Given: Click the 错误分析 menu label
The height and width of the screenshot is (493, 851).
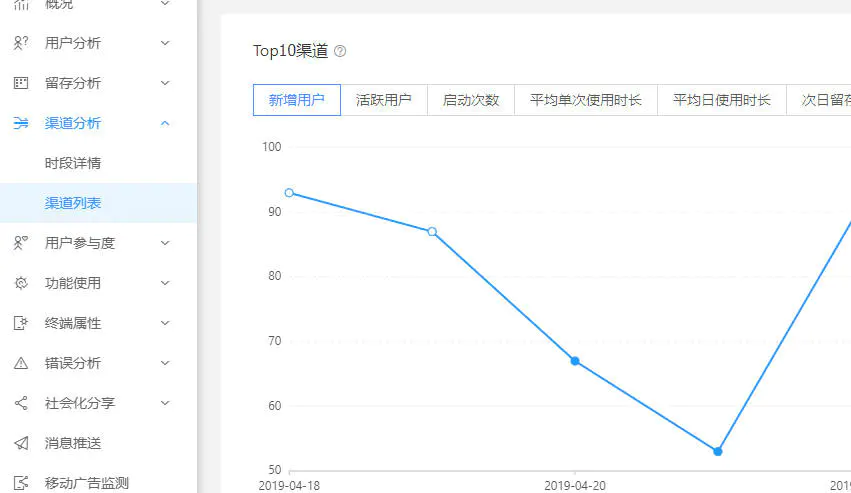Looking at the screenshot, I should (73, 363).
